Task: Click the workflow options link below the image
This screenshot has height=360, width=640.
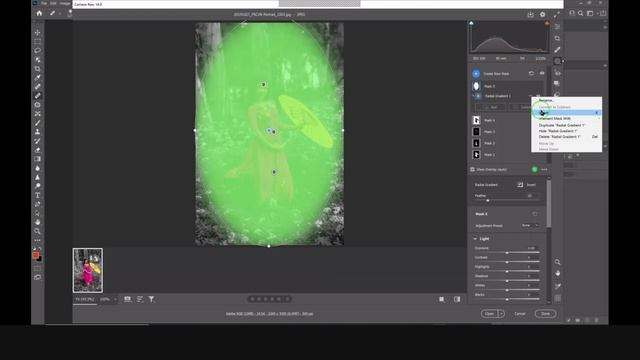Action: point(269,314)
